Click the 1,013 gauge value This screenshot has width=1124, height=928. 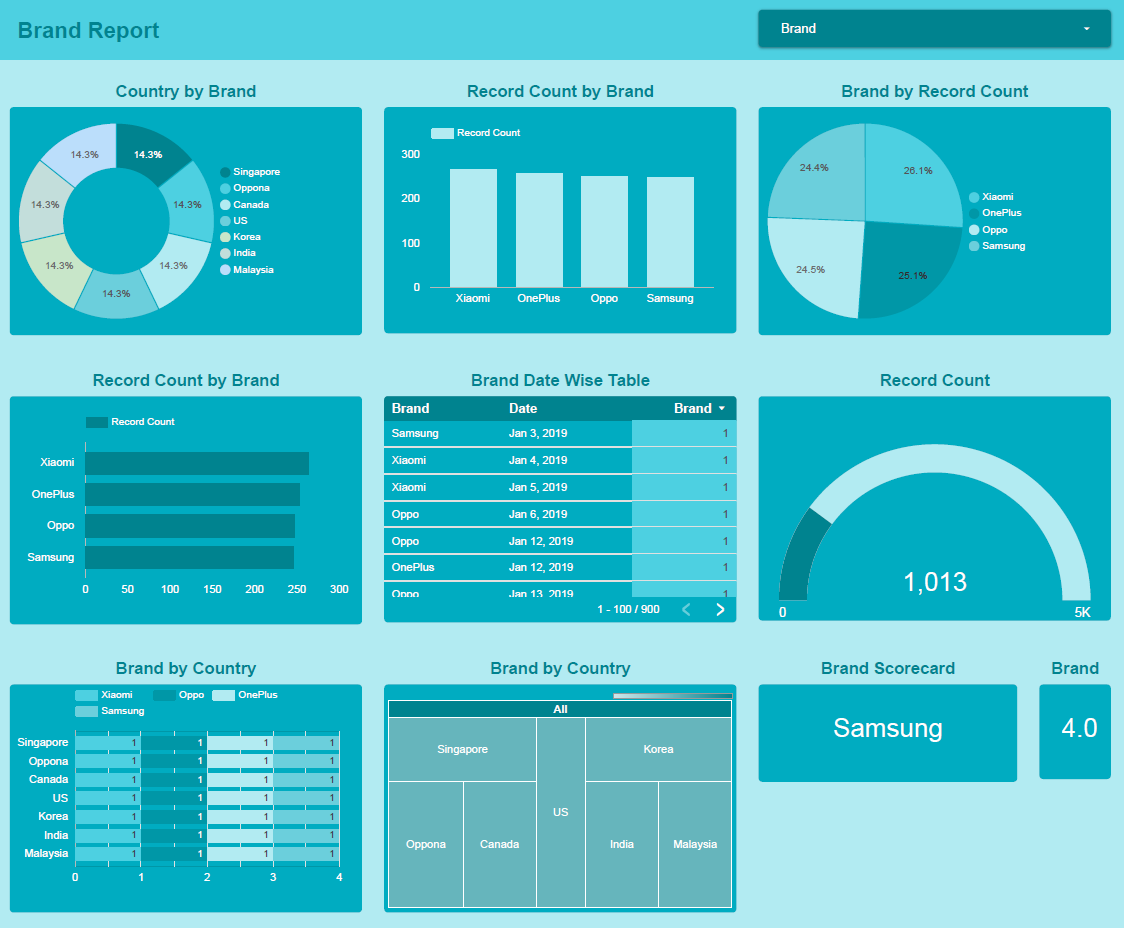pyautogui.click(x=935, y=582)
